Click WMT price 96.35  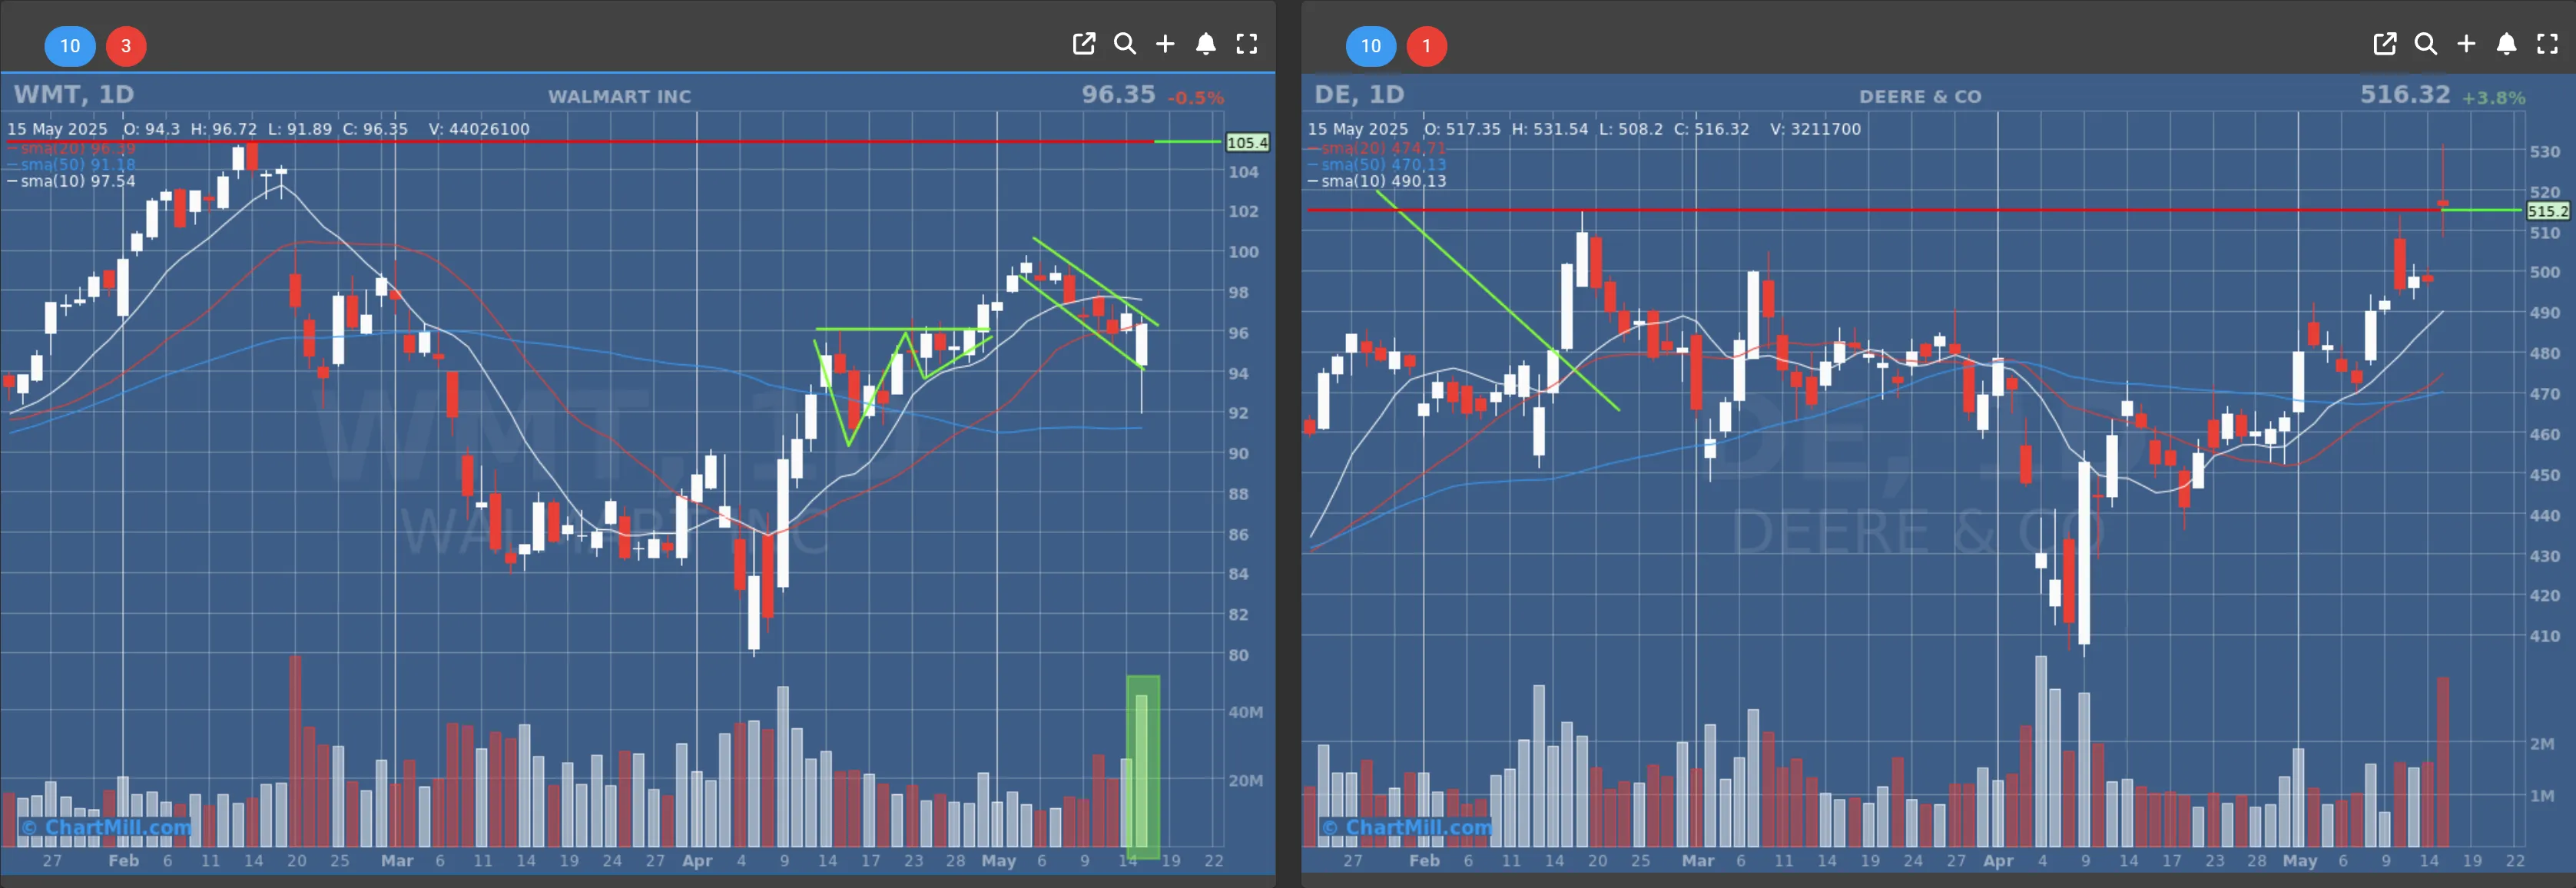(x=1118, y=95)
